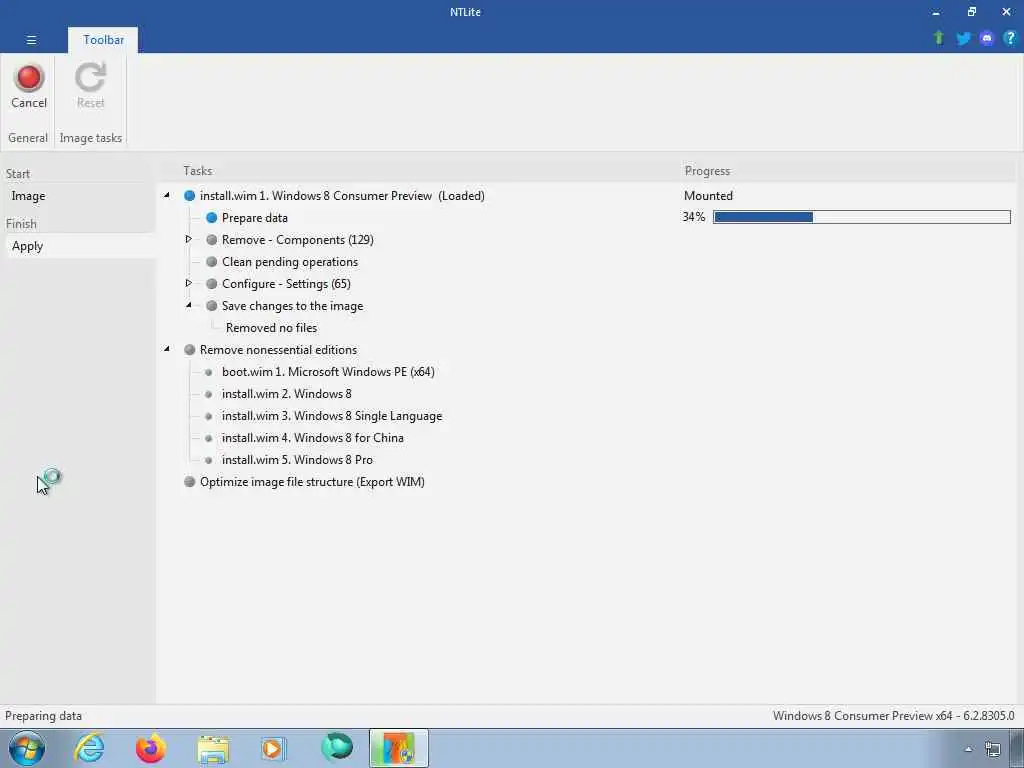Expand Remove - Components (129)

(188, 239)
